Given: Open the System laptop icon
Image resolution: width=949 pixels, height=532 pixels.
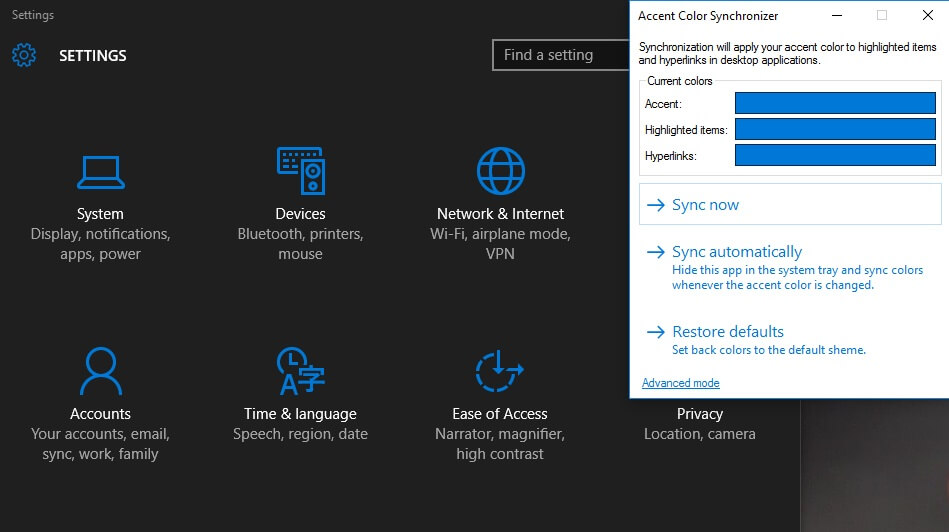Looking at the screenshot, I should 100,172.
